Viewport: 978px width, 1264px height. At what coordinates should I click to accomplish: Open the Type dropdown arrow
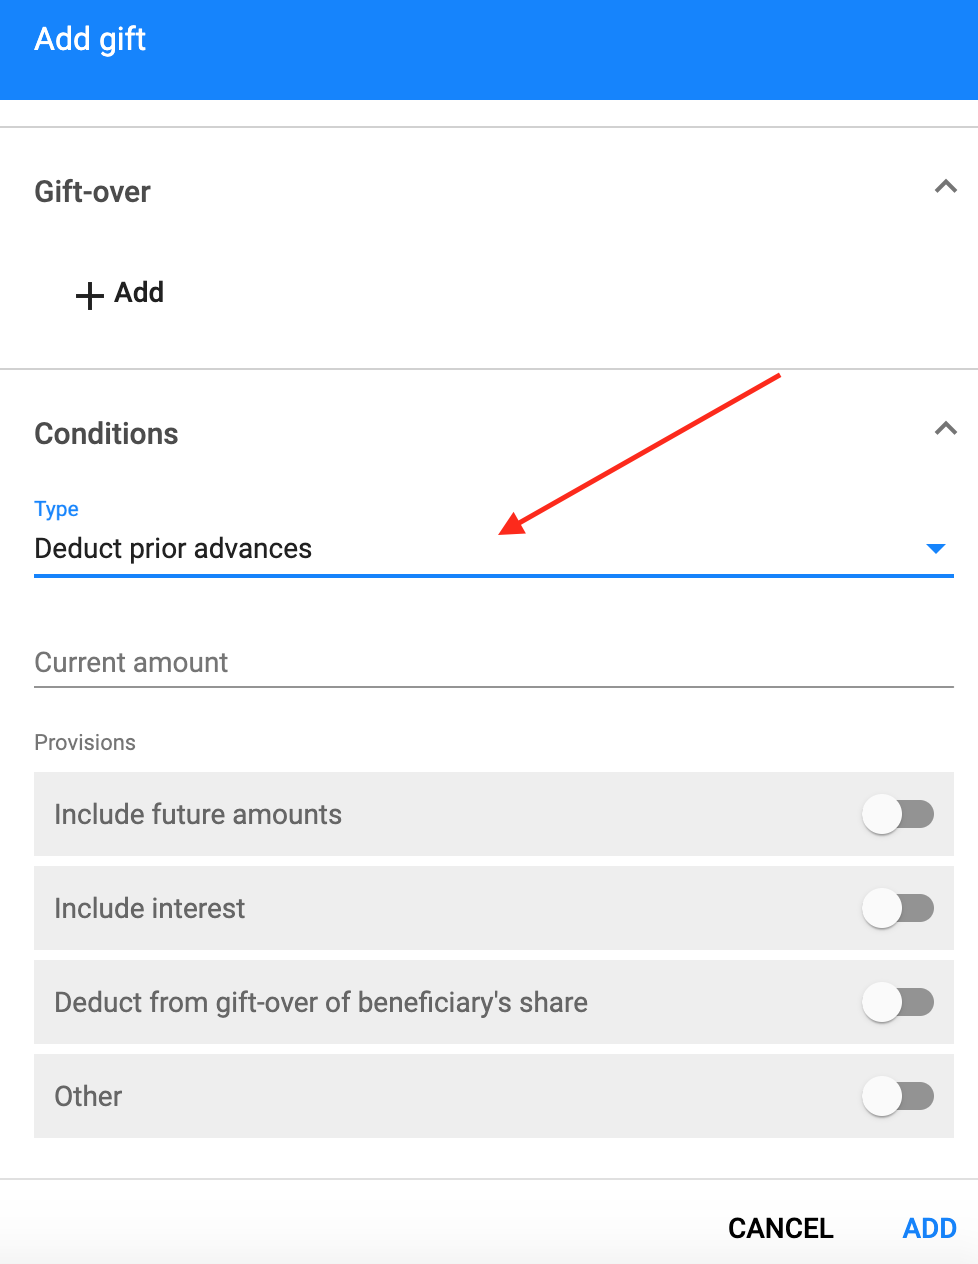[x=936, y=549]
